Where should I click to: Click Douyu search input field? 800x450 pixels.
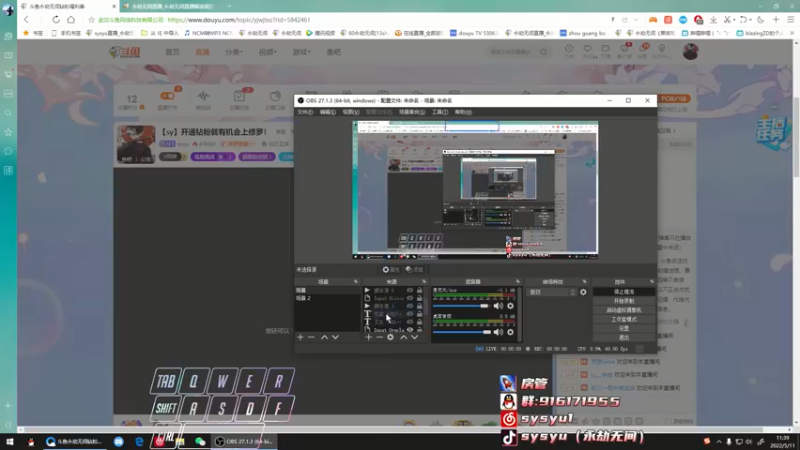click(x=513, y=52)
